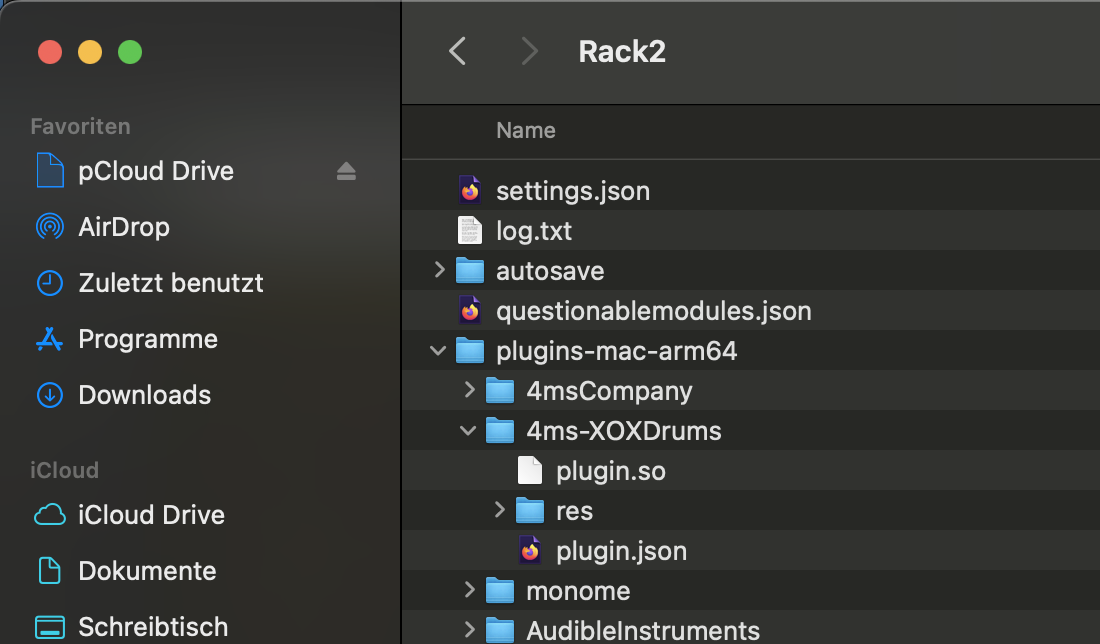This screenshot has width=1100, height=644.
Task: Collapse the plugins-mac-arm64 folder
Action: (x=438, y=350)
